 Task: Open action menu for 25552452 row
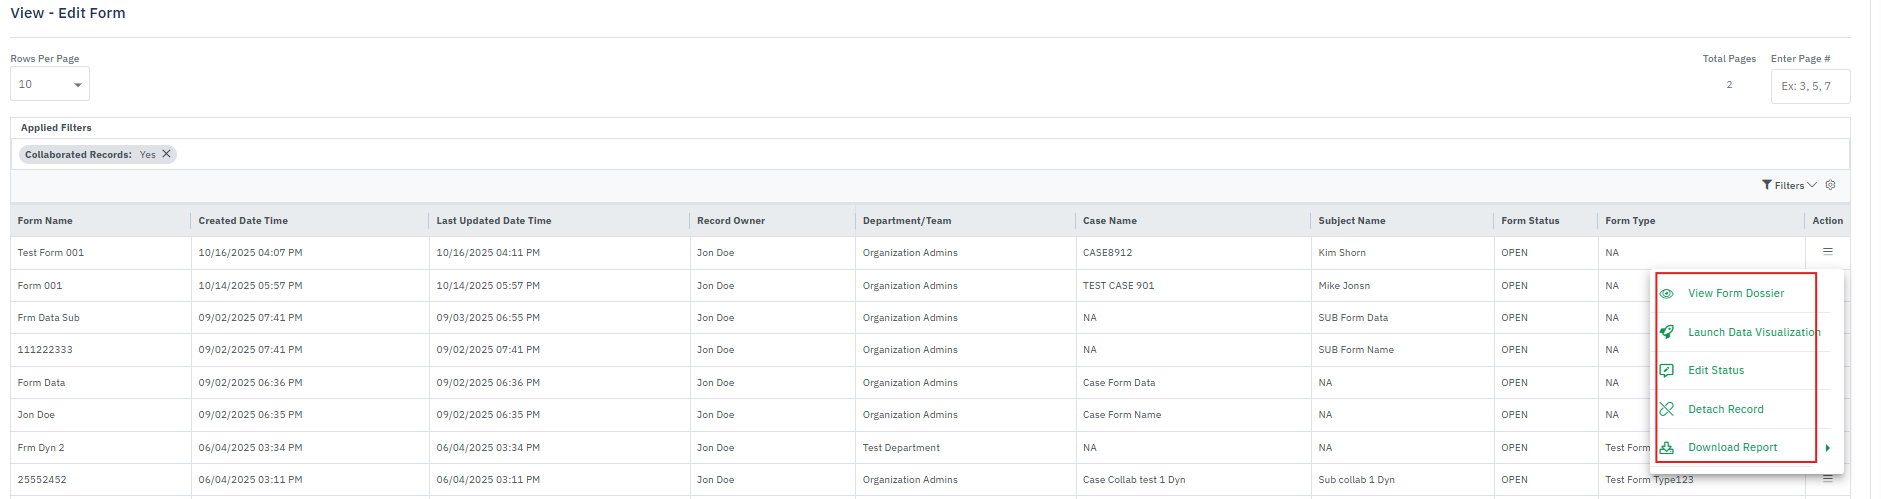point(1827,479)
